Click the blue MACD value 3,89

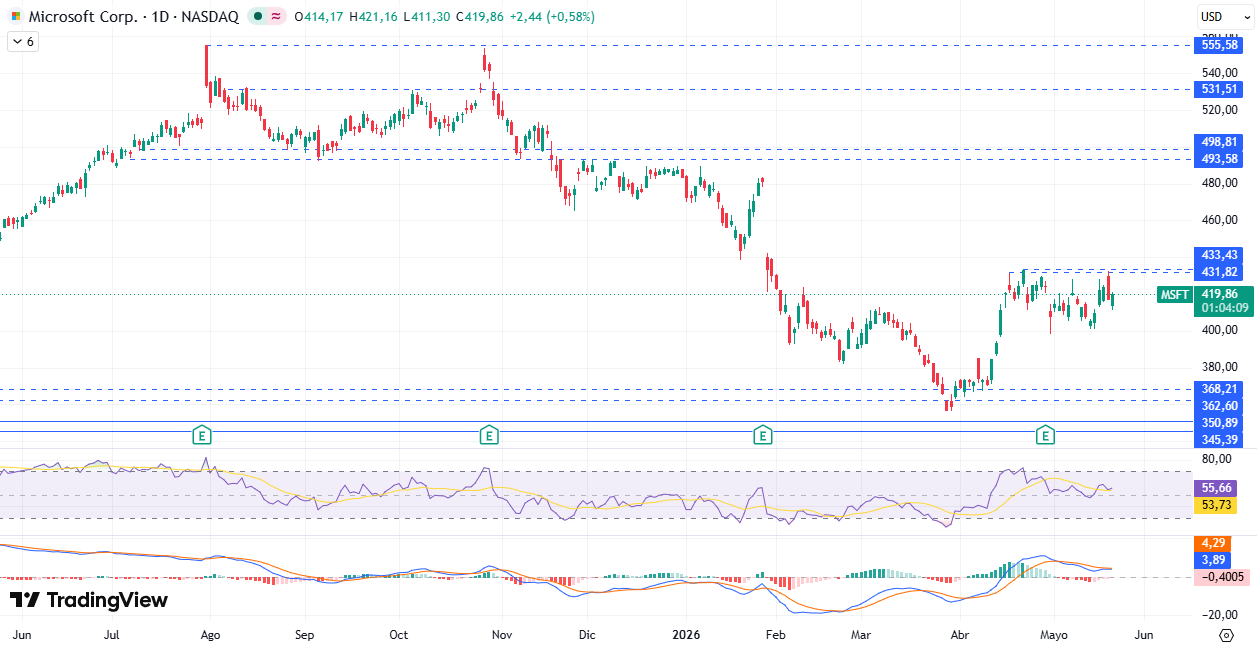(x=1212, y=560)
